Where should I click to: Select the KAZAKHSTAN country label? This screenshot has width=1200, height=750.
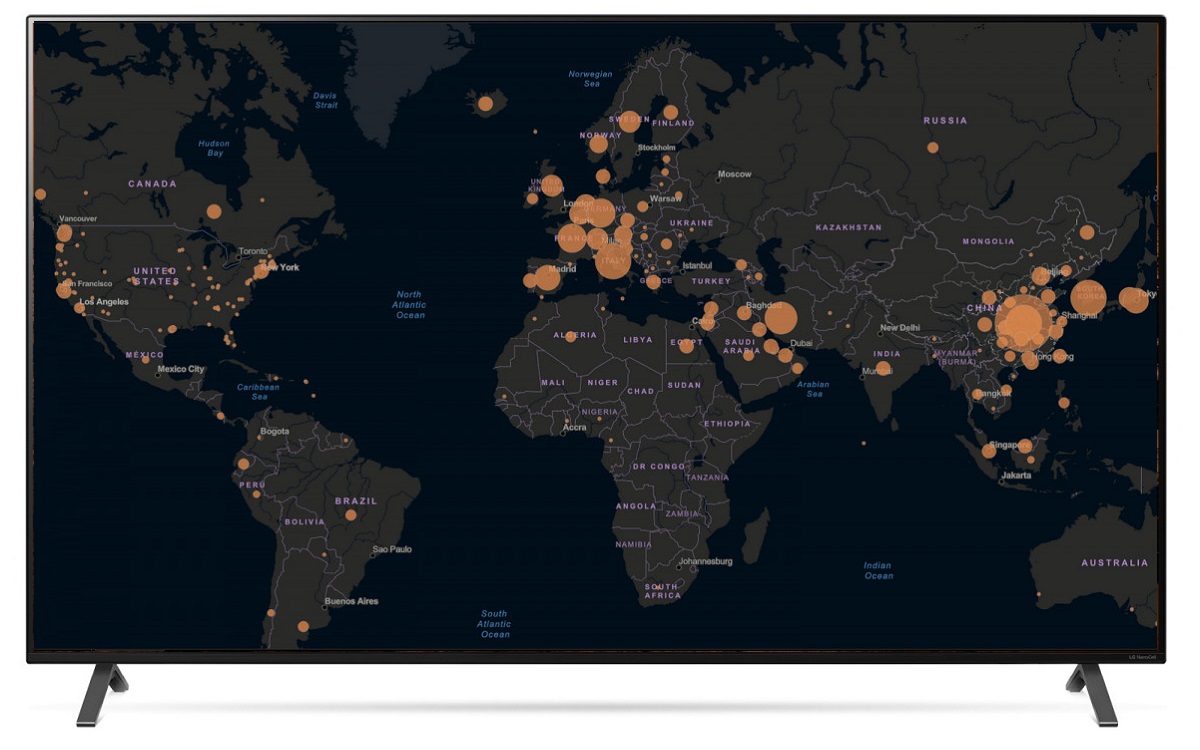(848, 228)
